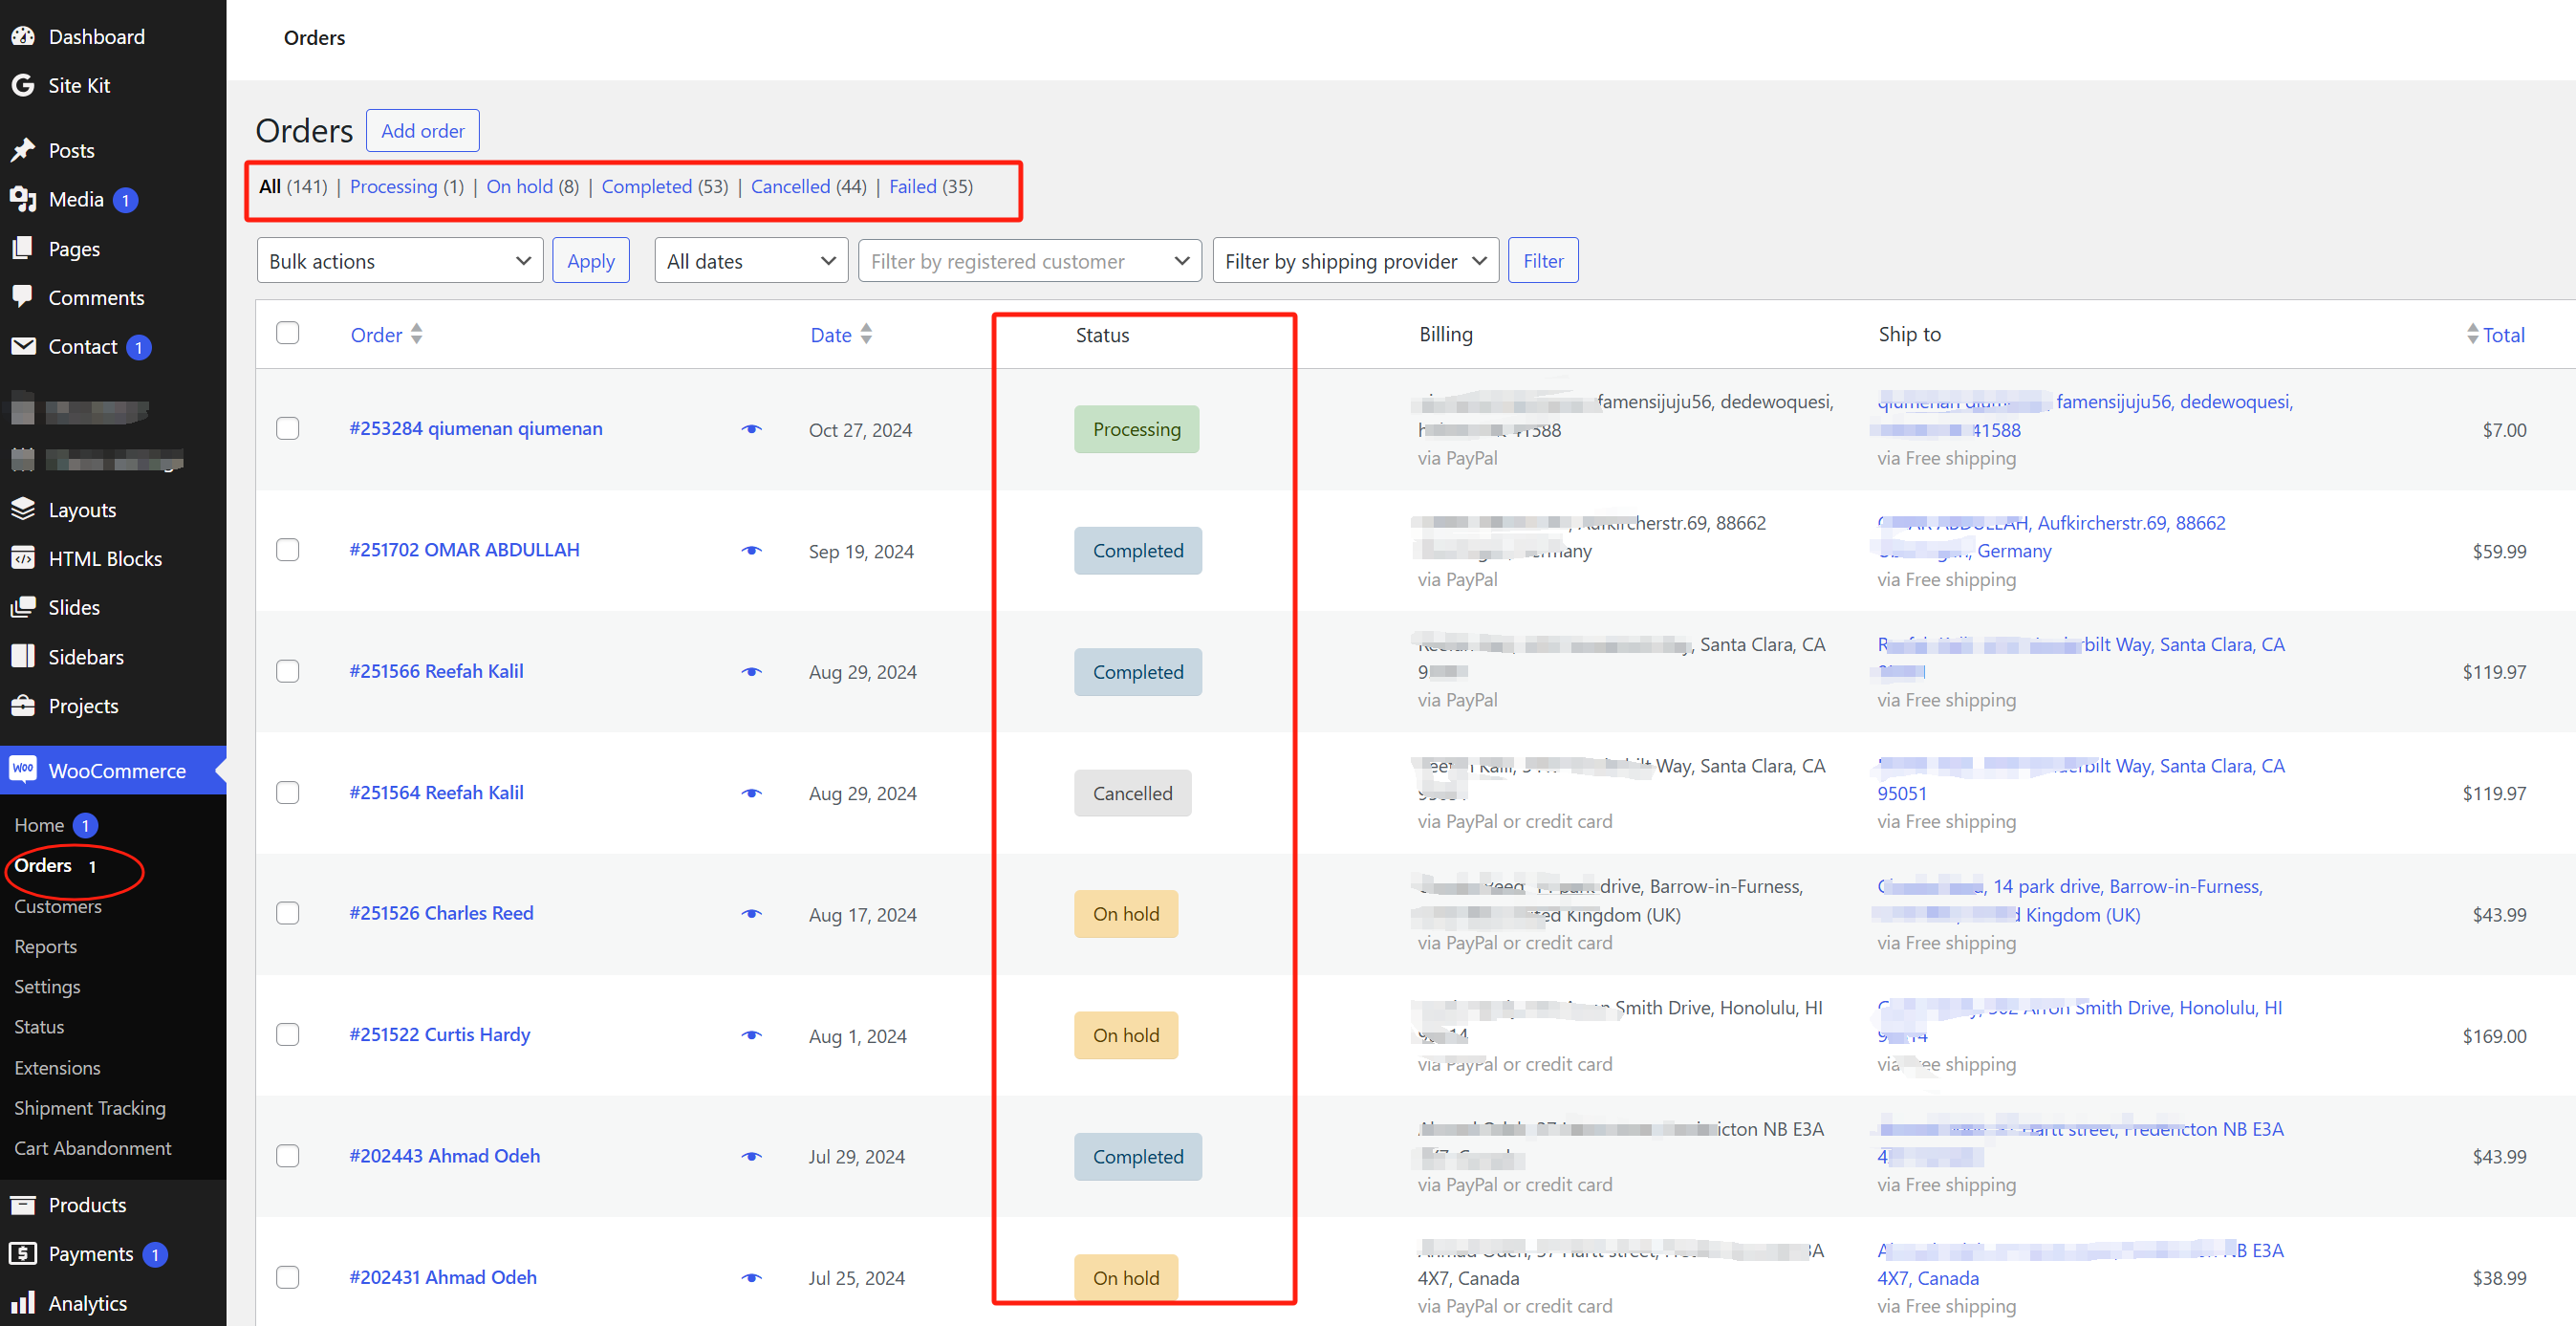Open the Filter by shipping provider dropdown
The height and width of the screenshot is (1326, 2576).
(1355, 260)
